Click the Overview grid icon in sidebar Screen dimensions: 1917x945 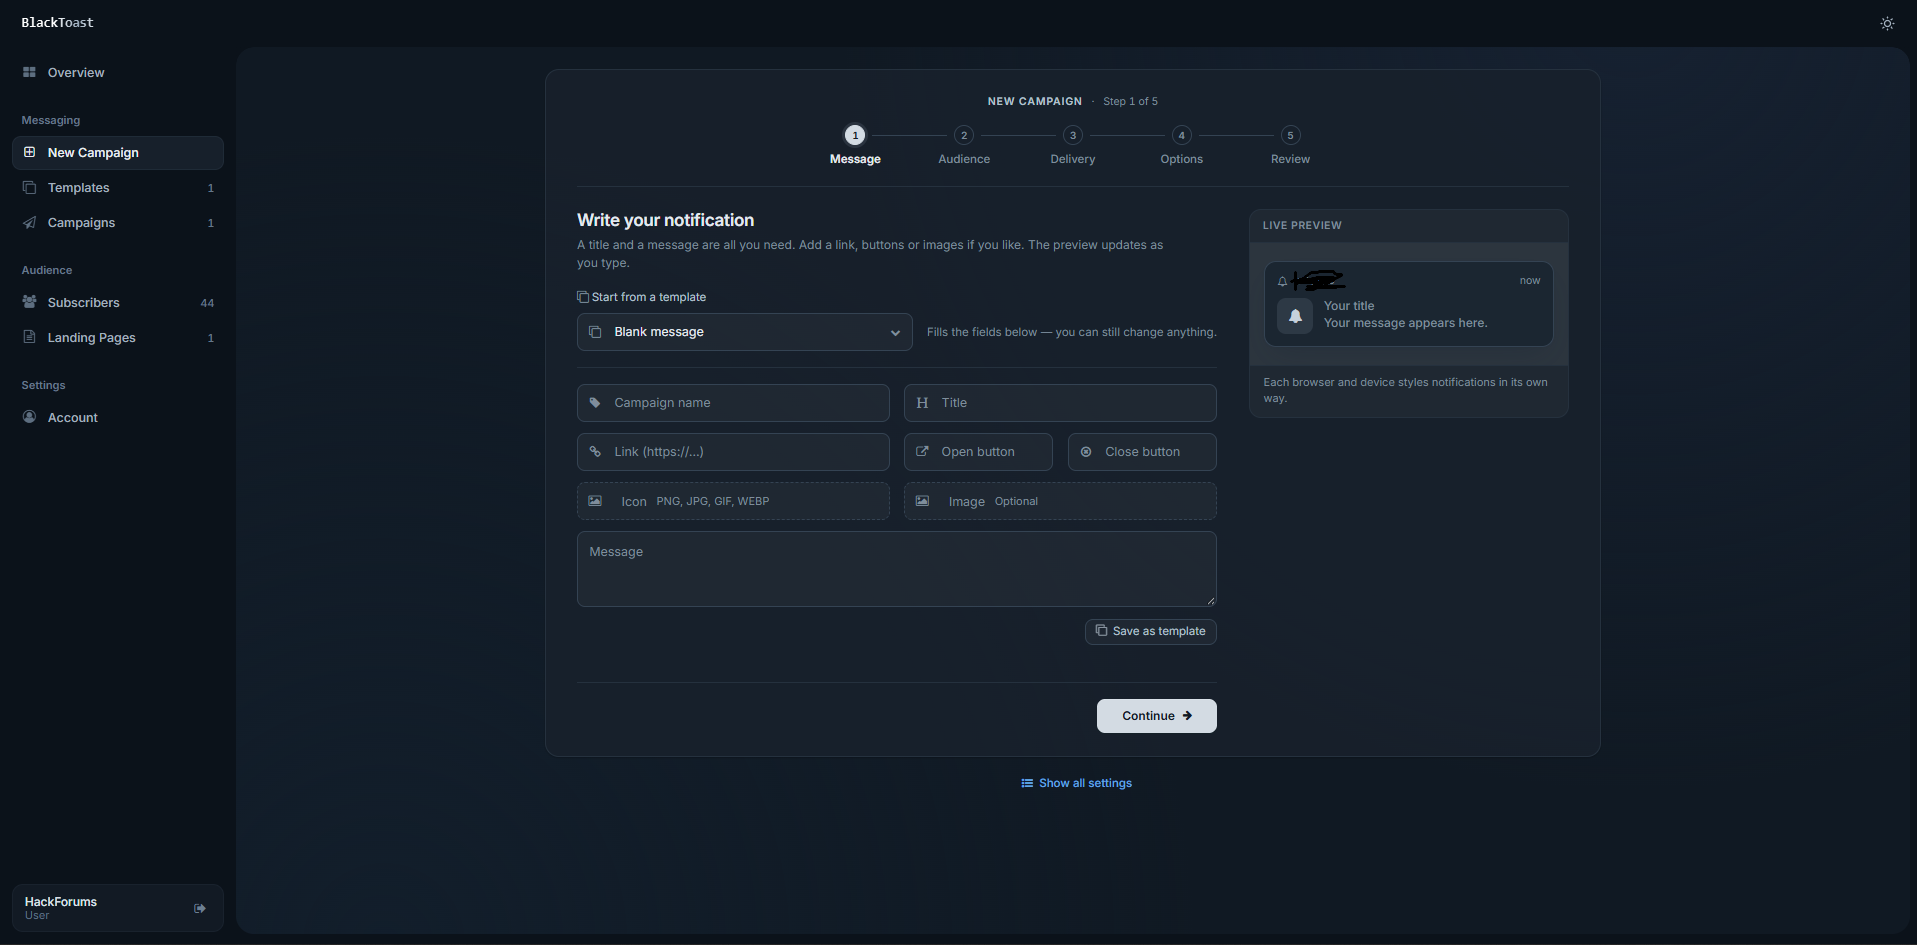point(29,72)
